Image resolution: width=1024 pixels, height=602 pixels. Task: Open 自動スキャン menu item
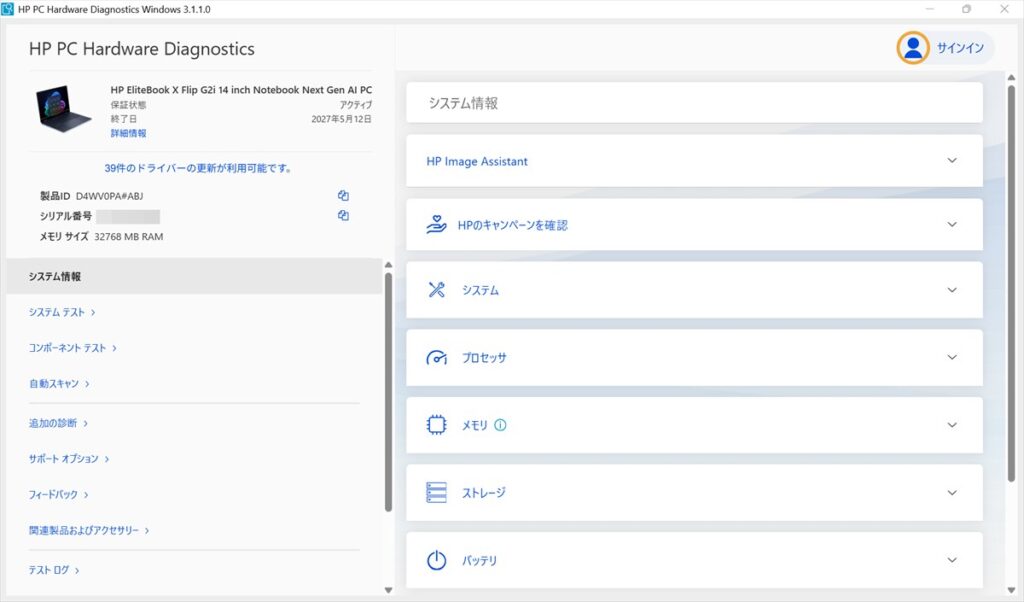[x=59, y=384]
